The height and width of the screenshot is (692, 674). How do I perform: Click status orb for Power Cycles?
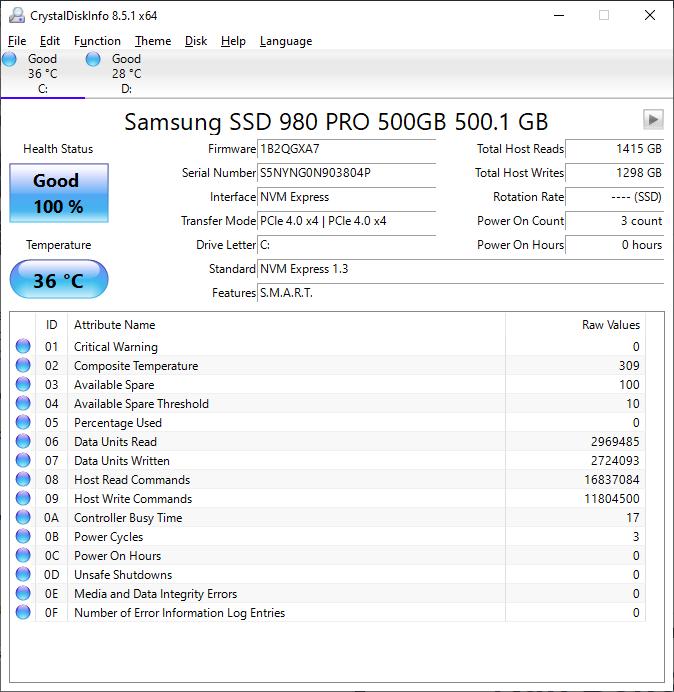(x=23, y=536)
